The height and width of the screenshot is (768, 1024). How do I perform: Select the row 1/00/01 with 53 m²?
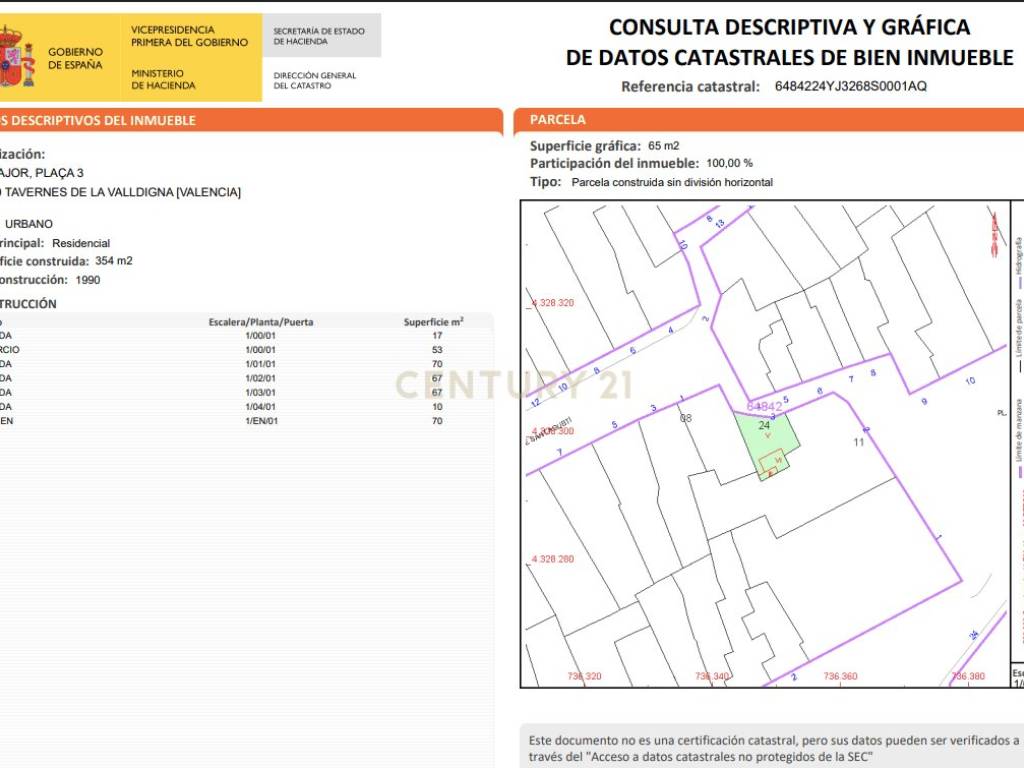260,350
